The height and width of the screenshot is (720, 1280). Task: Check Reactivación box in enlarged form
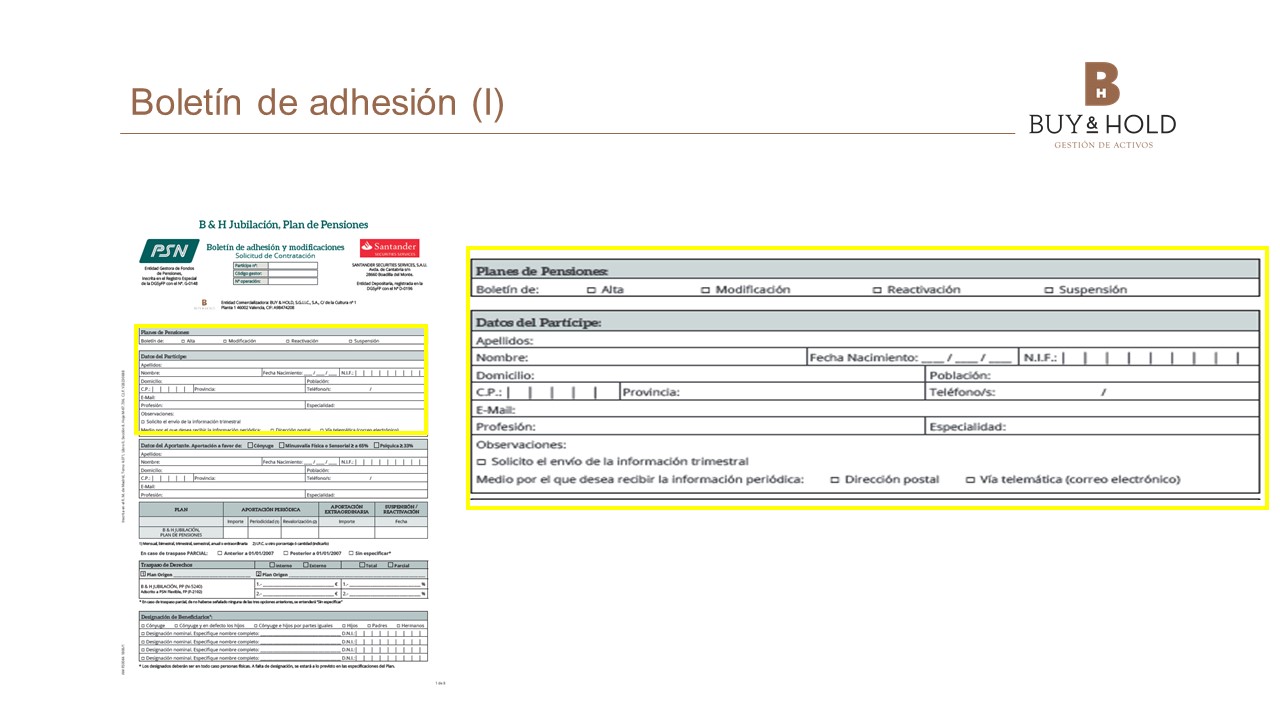[x=877, y=290]
